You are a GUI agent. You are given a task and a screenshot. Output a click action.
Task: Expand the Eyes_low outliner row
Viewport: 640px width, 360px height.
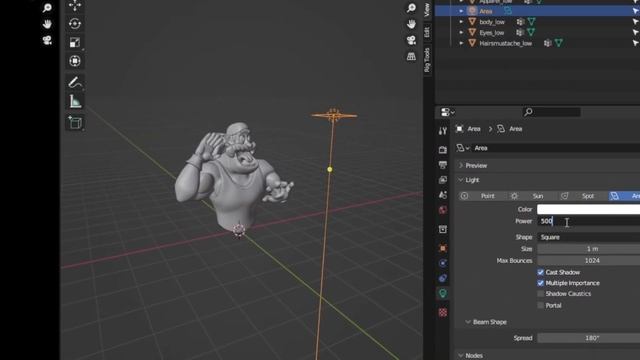pyautogui.click(x=461, y=32)
